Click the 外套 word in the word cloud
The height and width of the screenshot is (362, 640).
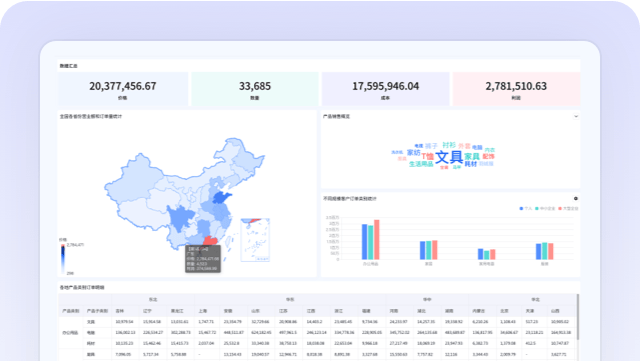(x=464, y=146)
